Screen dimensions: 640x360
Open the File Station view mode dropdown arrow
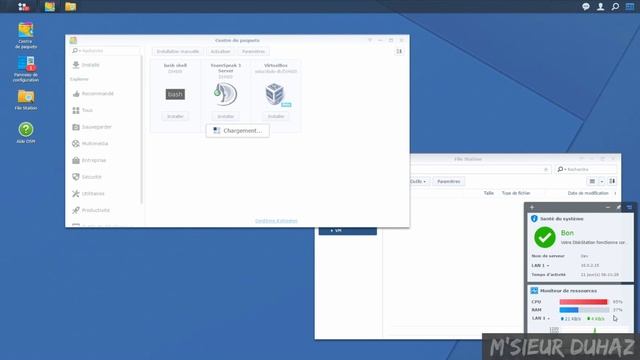point(602,181)
